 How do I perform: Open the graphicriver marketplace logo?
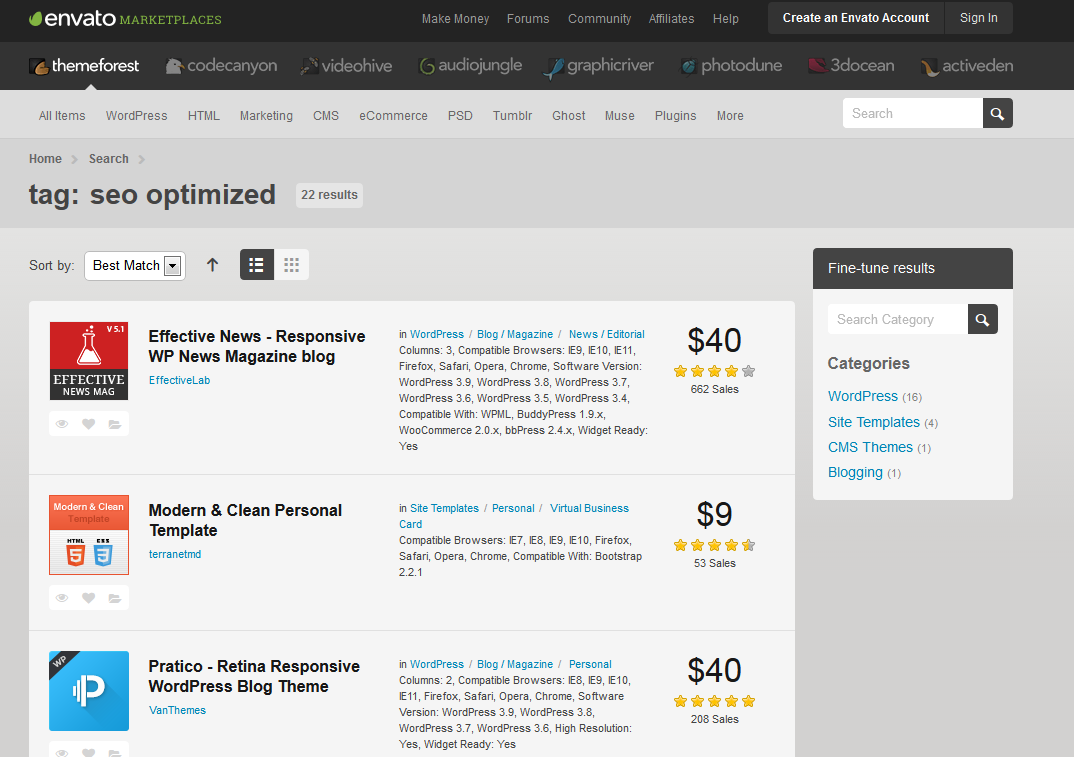click(x=598, y=66)
